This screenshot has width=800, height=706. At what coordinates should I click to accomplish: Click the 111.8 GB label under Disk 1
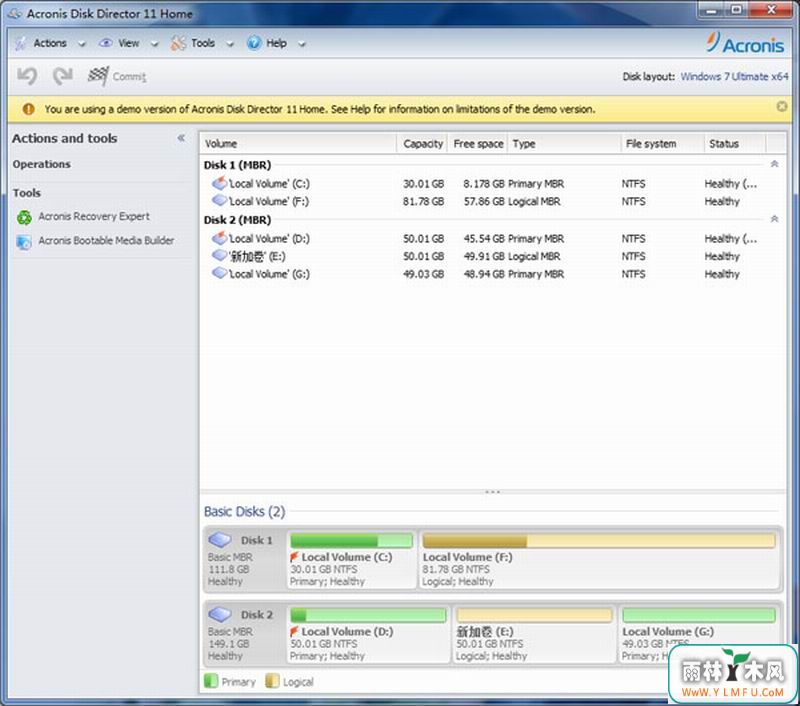[229, 569]
